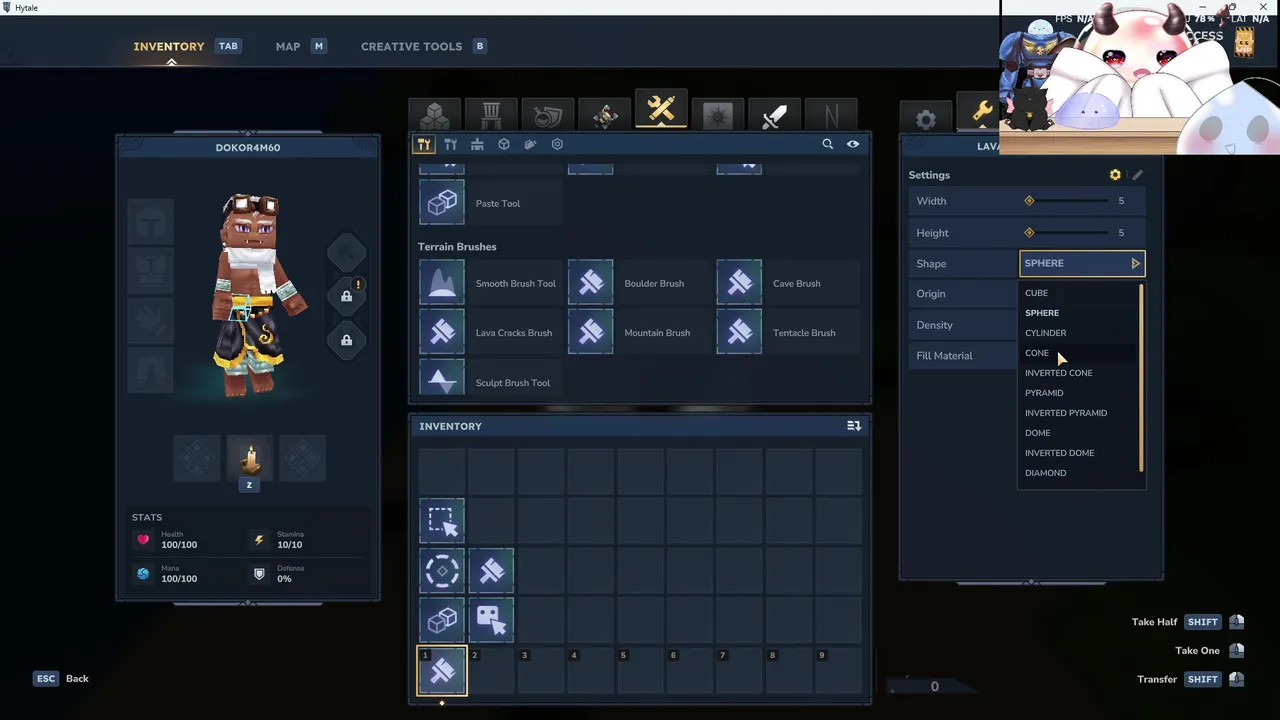Click the player name DOKOR4M60

click(x=248, y=148)
